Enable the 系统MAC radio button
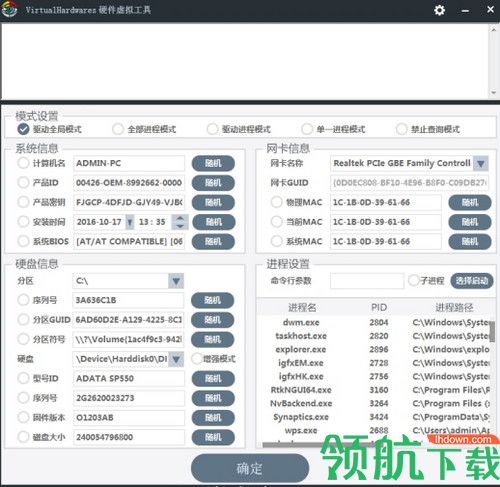The width and height of the screenshot is (500, 487). tap(276, 241)
